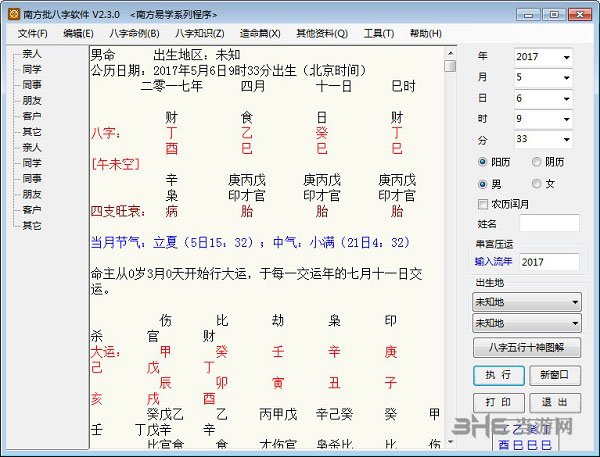The image size is (600, 457).
Task: Close the 南方批八字软件 window
Action: [x=580, y=15]
